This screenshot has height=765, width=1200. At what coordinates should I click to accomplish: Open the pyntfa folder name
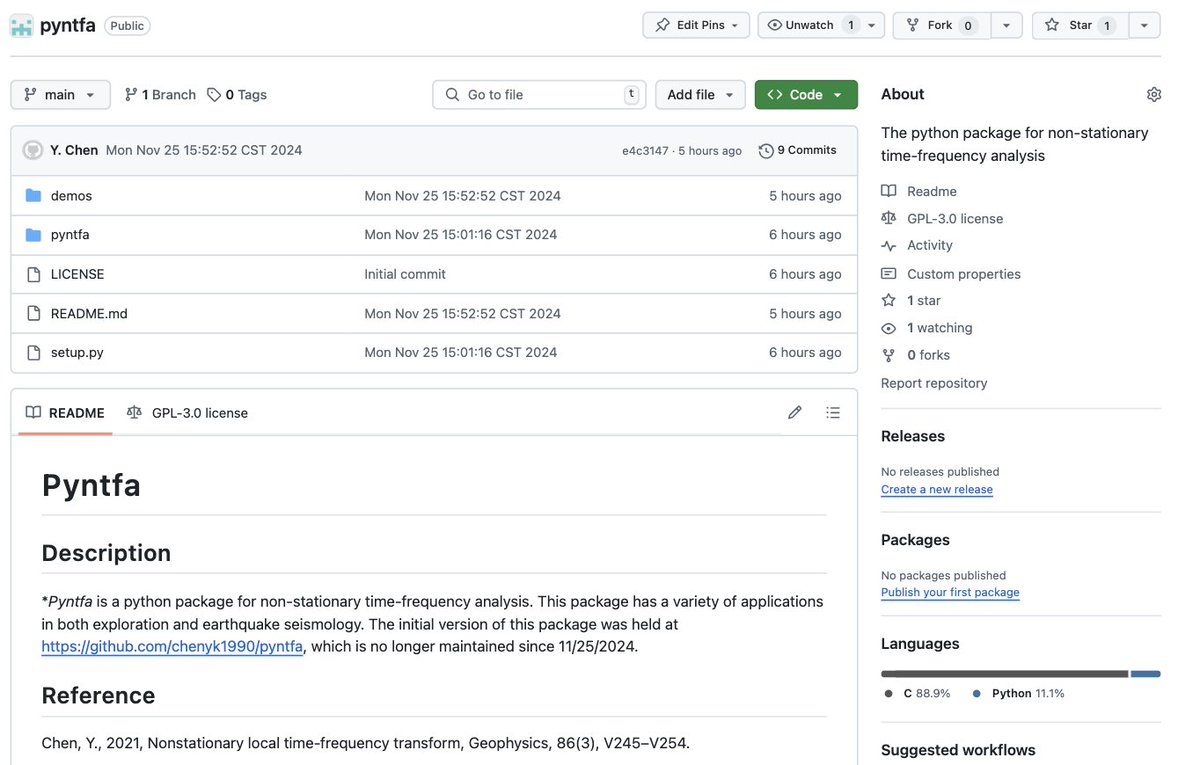(70, 235)
